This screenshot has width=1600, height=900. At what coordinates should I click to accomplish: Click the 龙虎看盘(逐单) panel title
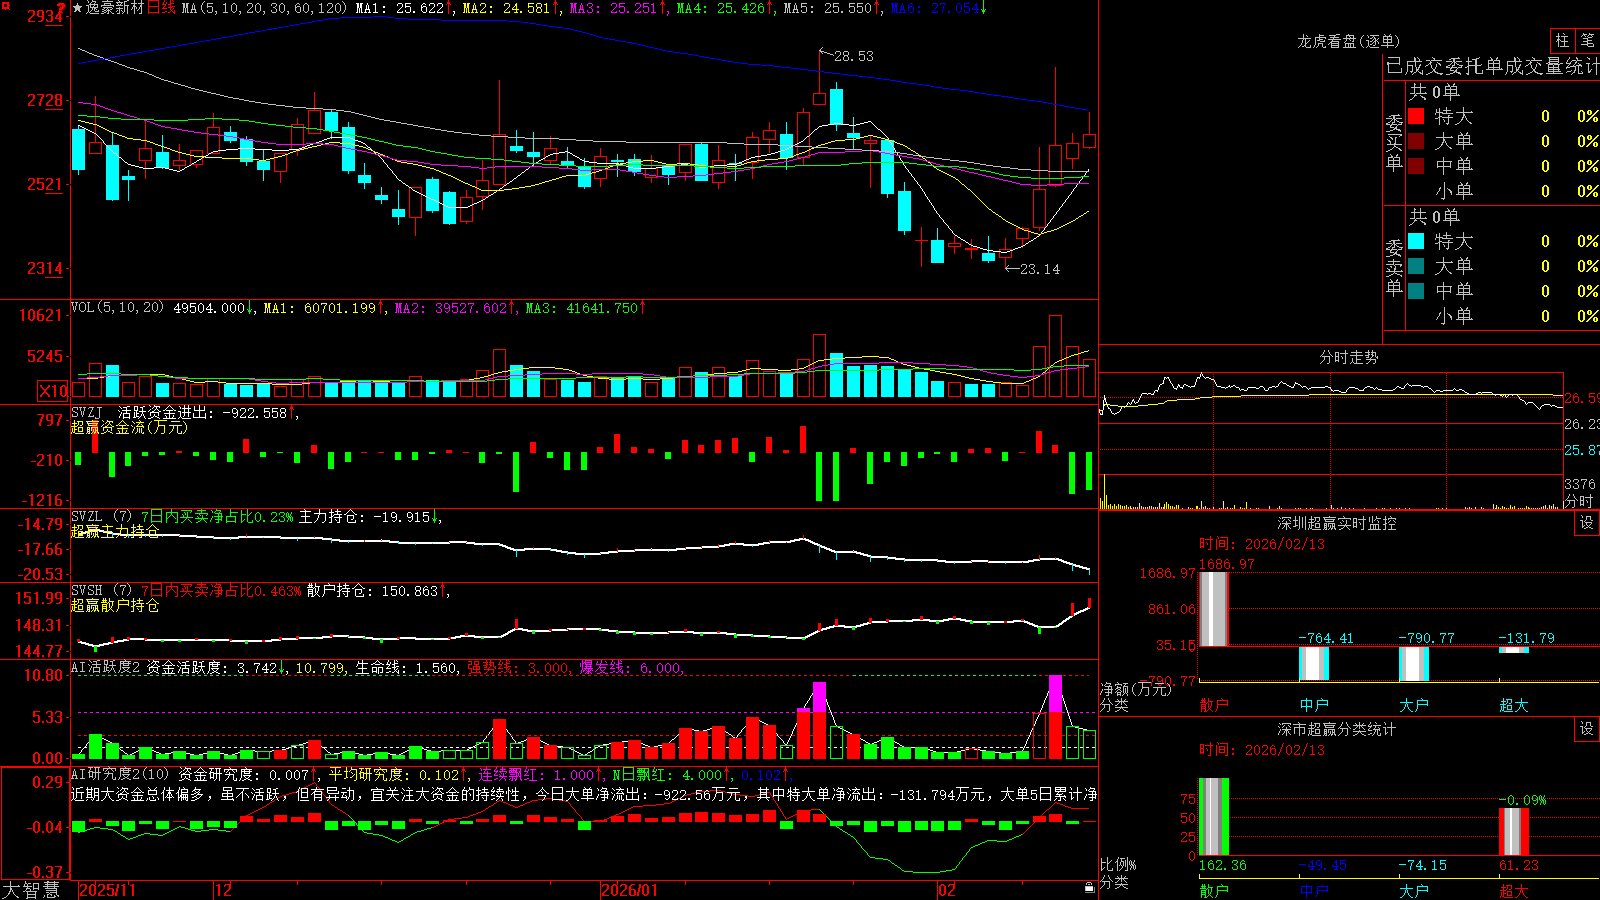point(1348,41)
